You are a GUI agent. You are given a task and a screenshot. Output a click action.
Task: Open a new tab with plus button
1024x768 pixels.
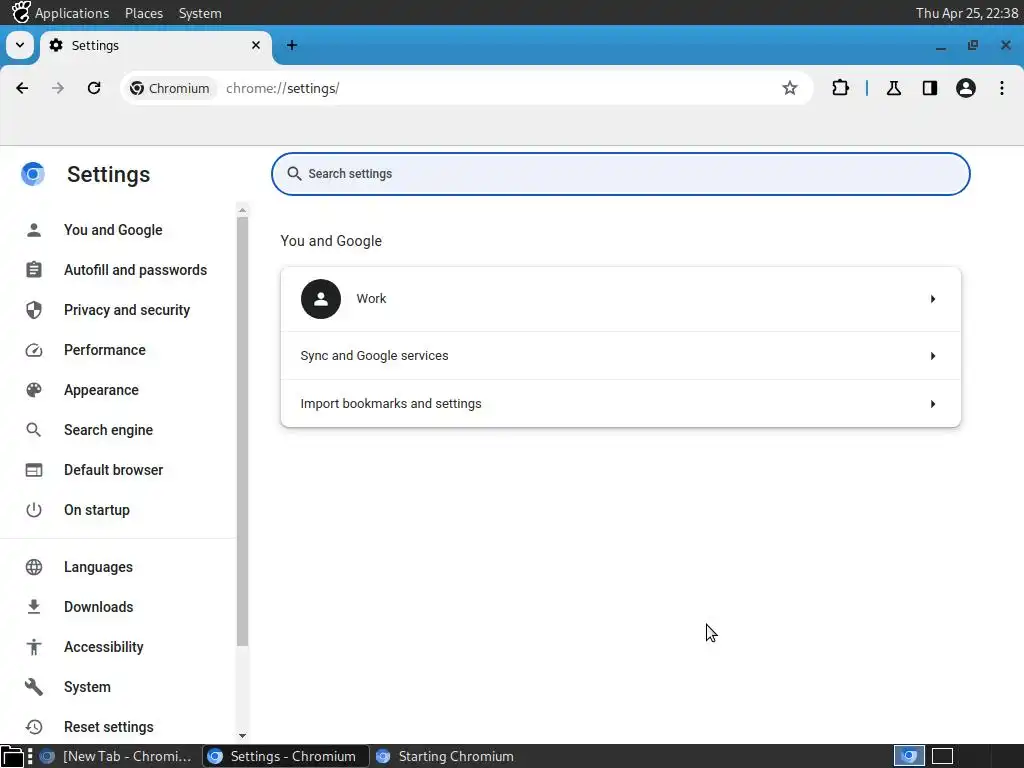292,45
